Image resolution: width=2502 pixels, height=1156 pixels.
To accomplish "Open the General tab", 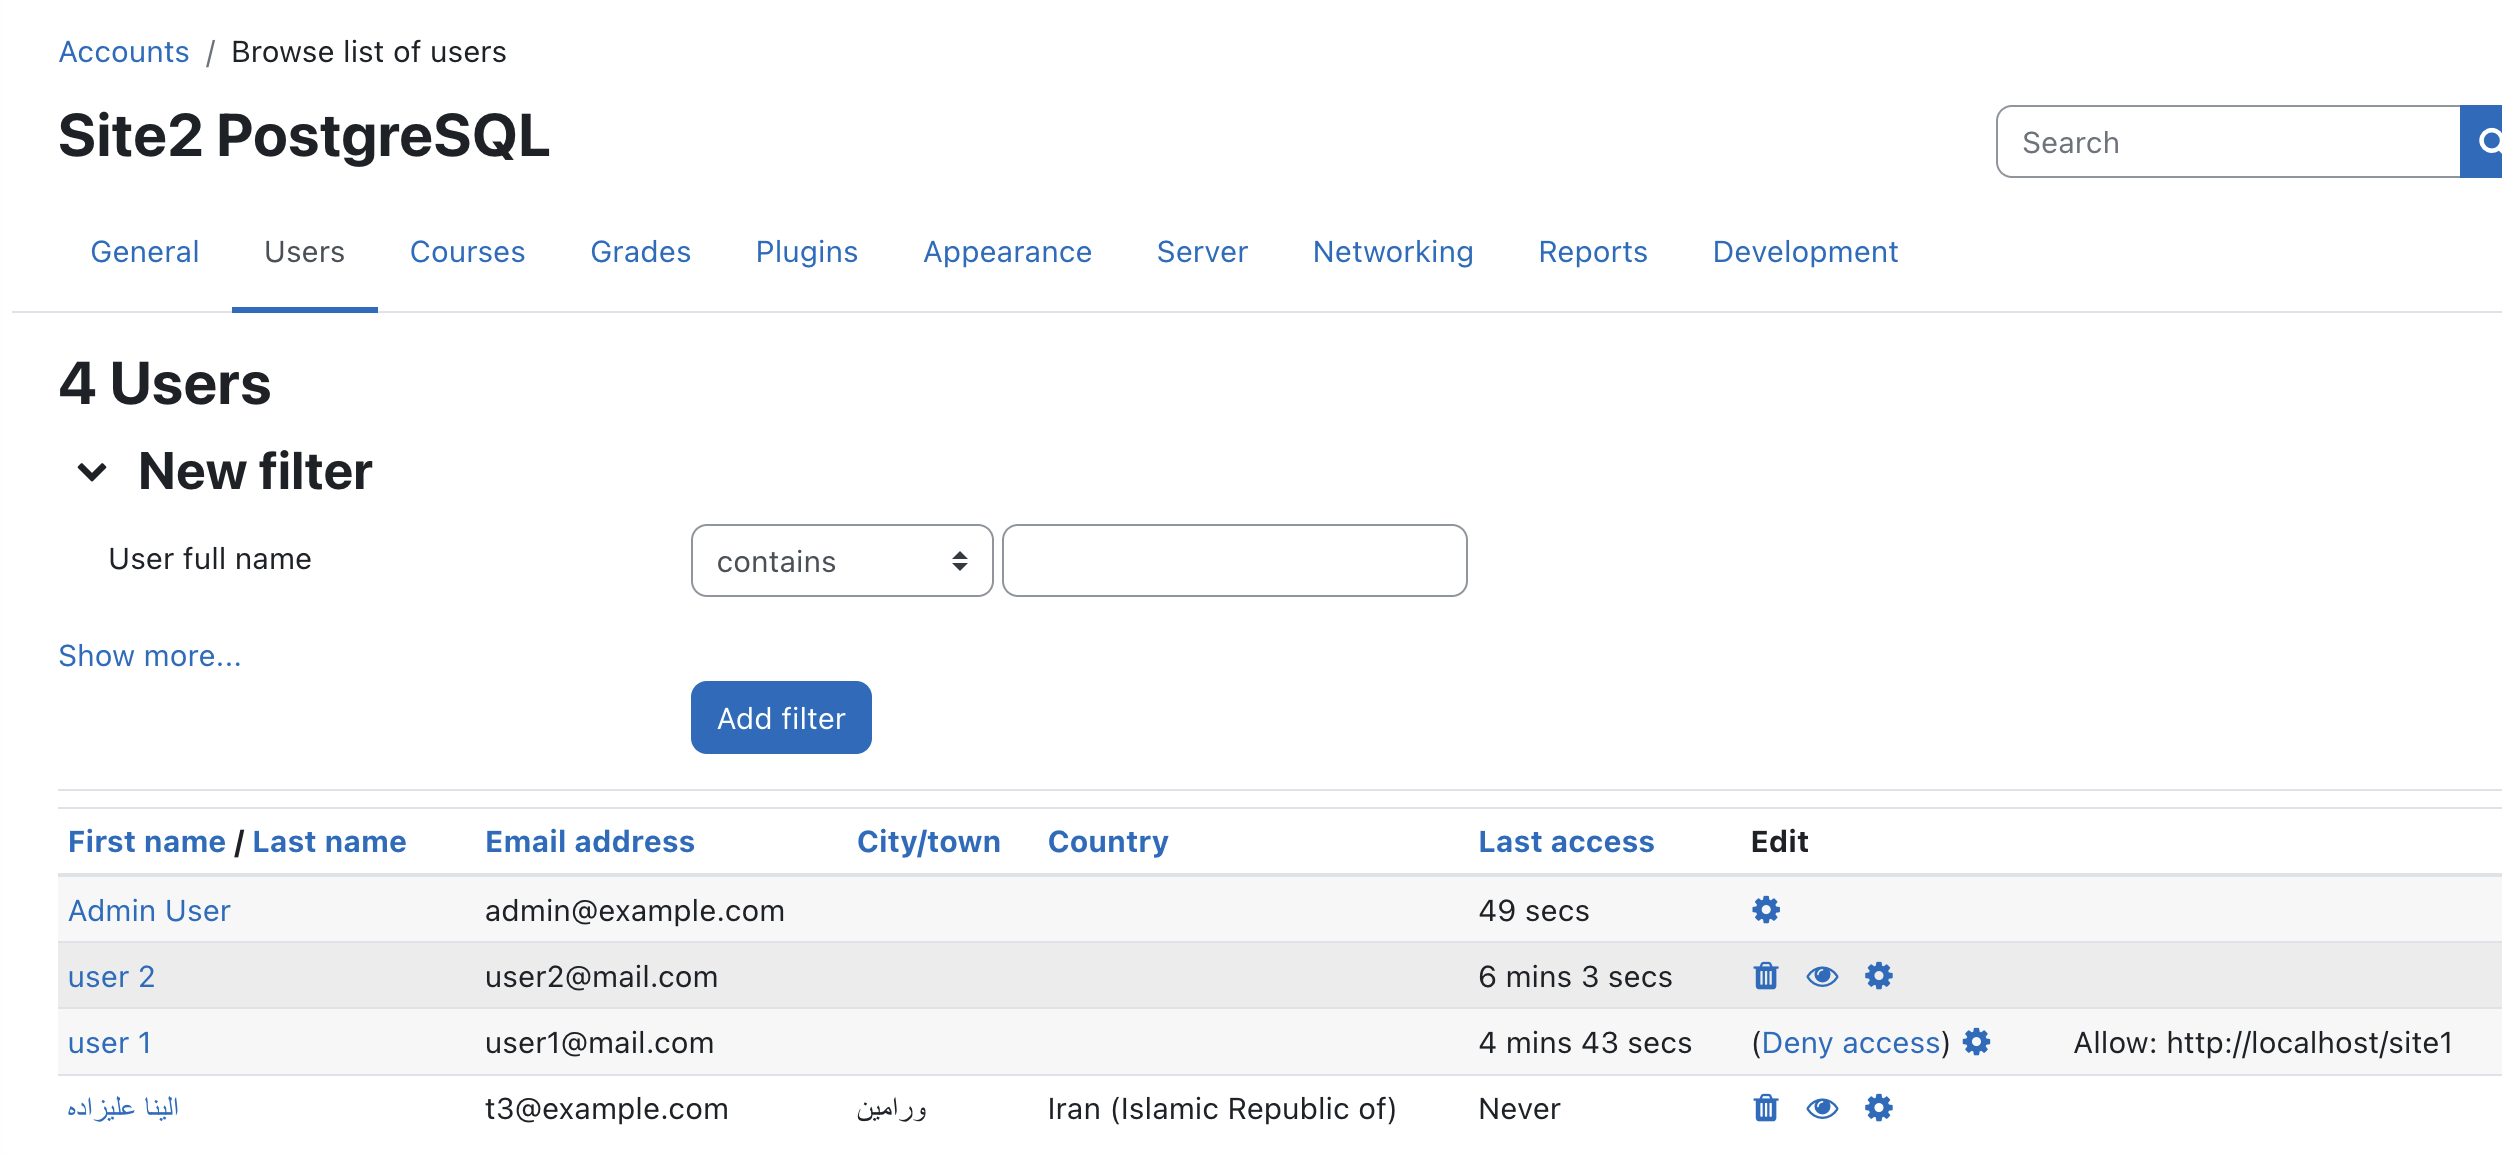I will pyautogui.click(x=145, y=252).
